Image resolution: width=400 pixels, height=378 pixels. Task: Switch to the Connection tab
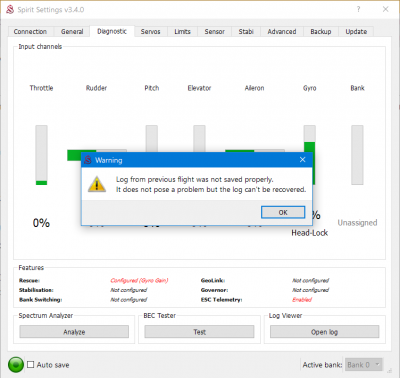30,32
